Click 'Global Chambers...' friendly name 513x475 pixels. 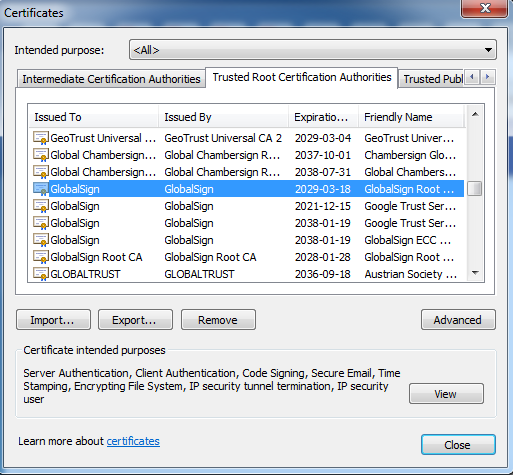(x=410, y=172)
